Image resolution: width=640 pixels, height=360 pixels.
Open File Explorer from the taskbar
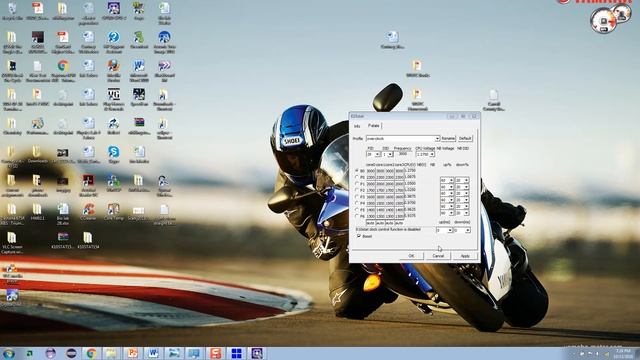pos(111,353)
